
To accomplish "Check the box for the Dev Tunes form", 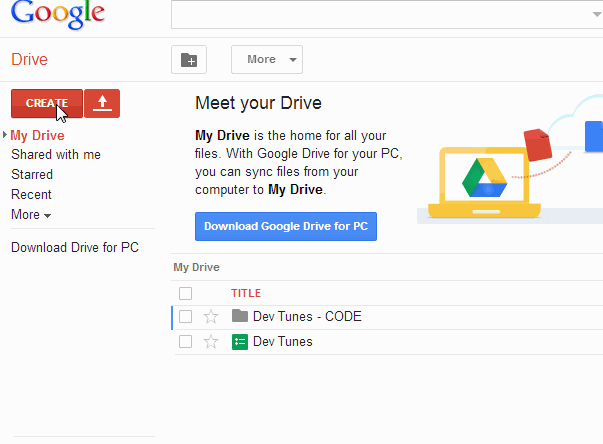I will (x=185, y=341).
